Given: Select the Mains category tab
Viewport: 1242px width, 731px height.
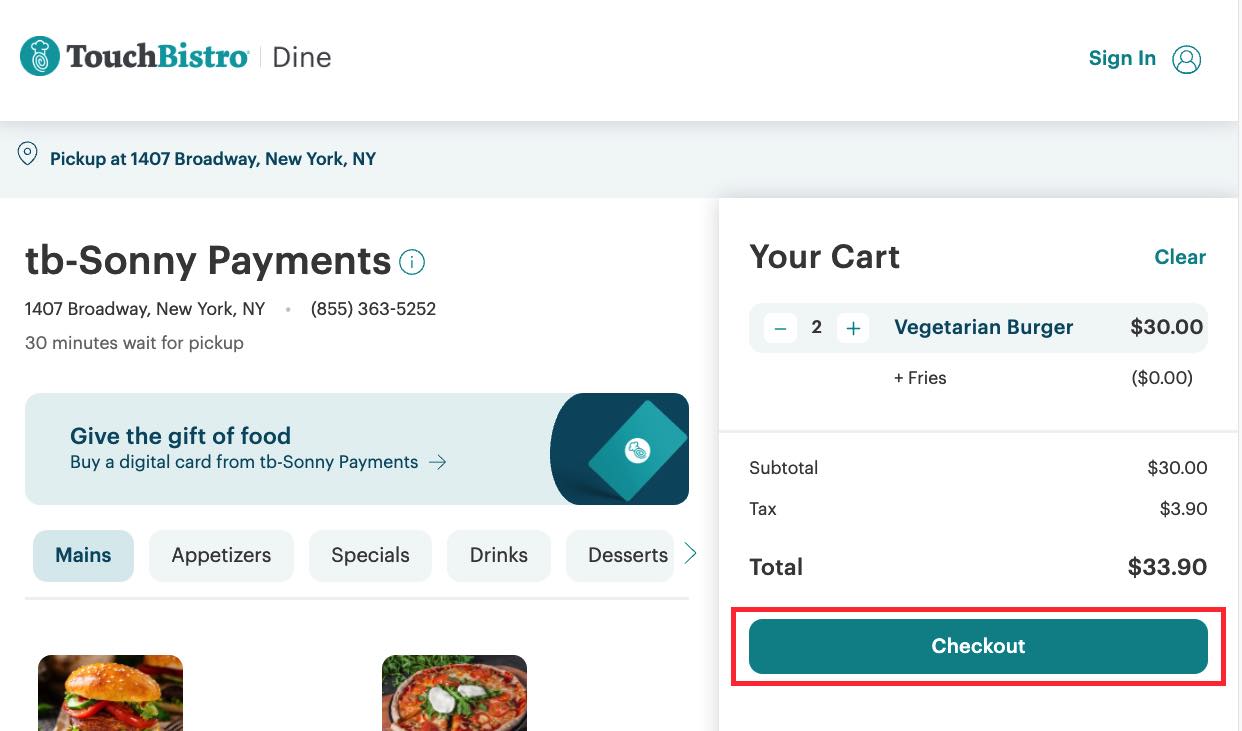Looking at the screenshot, I should click(x=83, y=554).
